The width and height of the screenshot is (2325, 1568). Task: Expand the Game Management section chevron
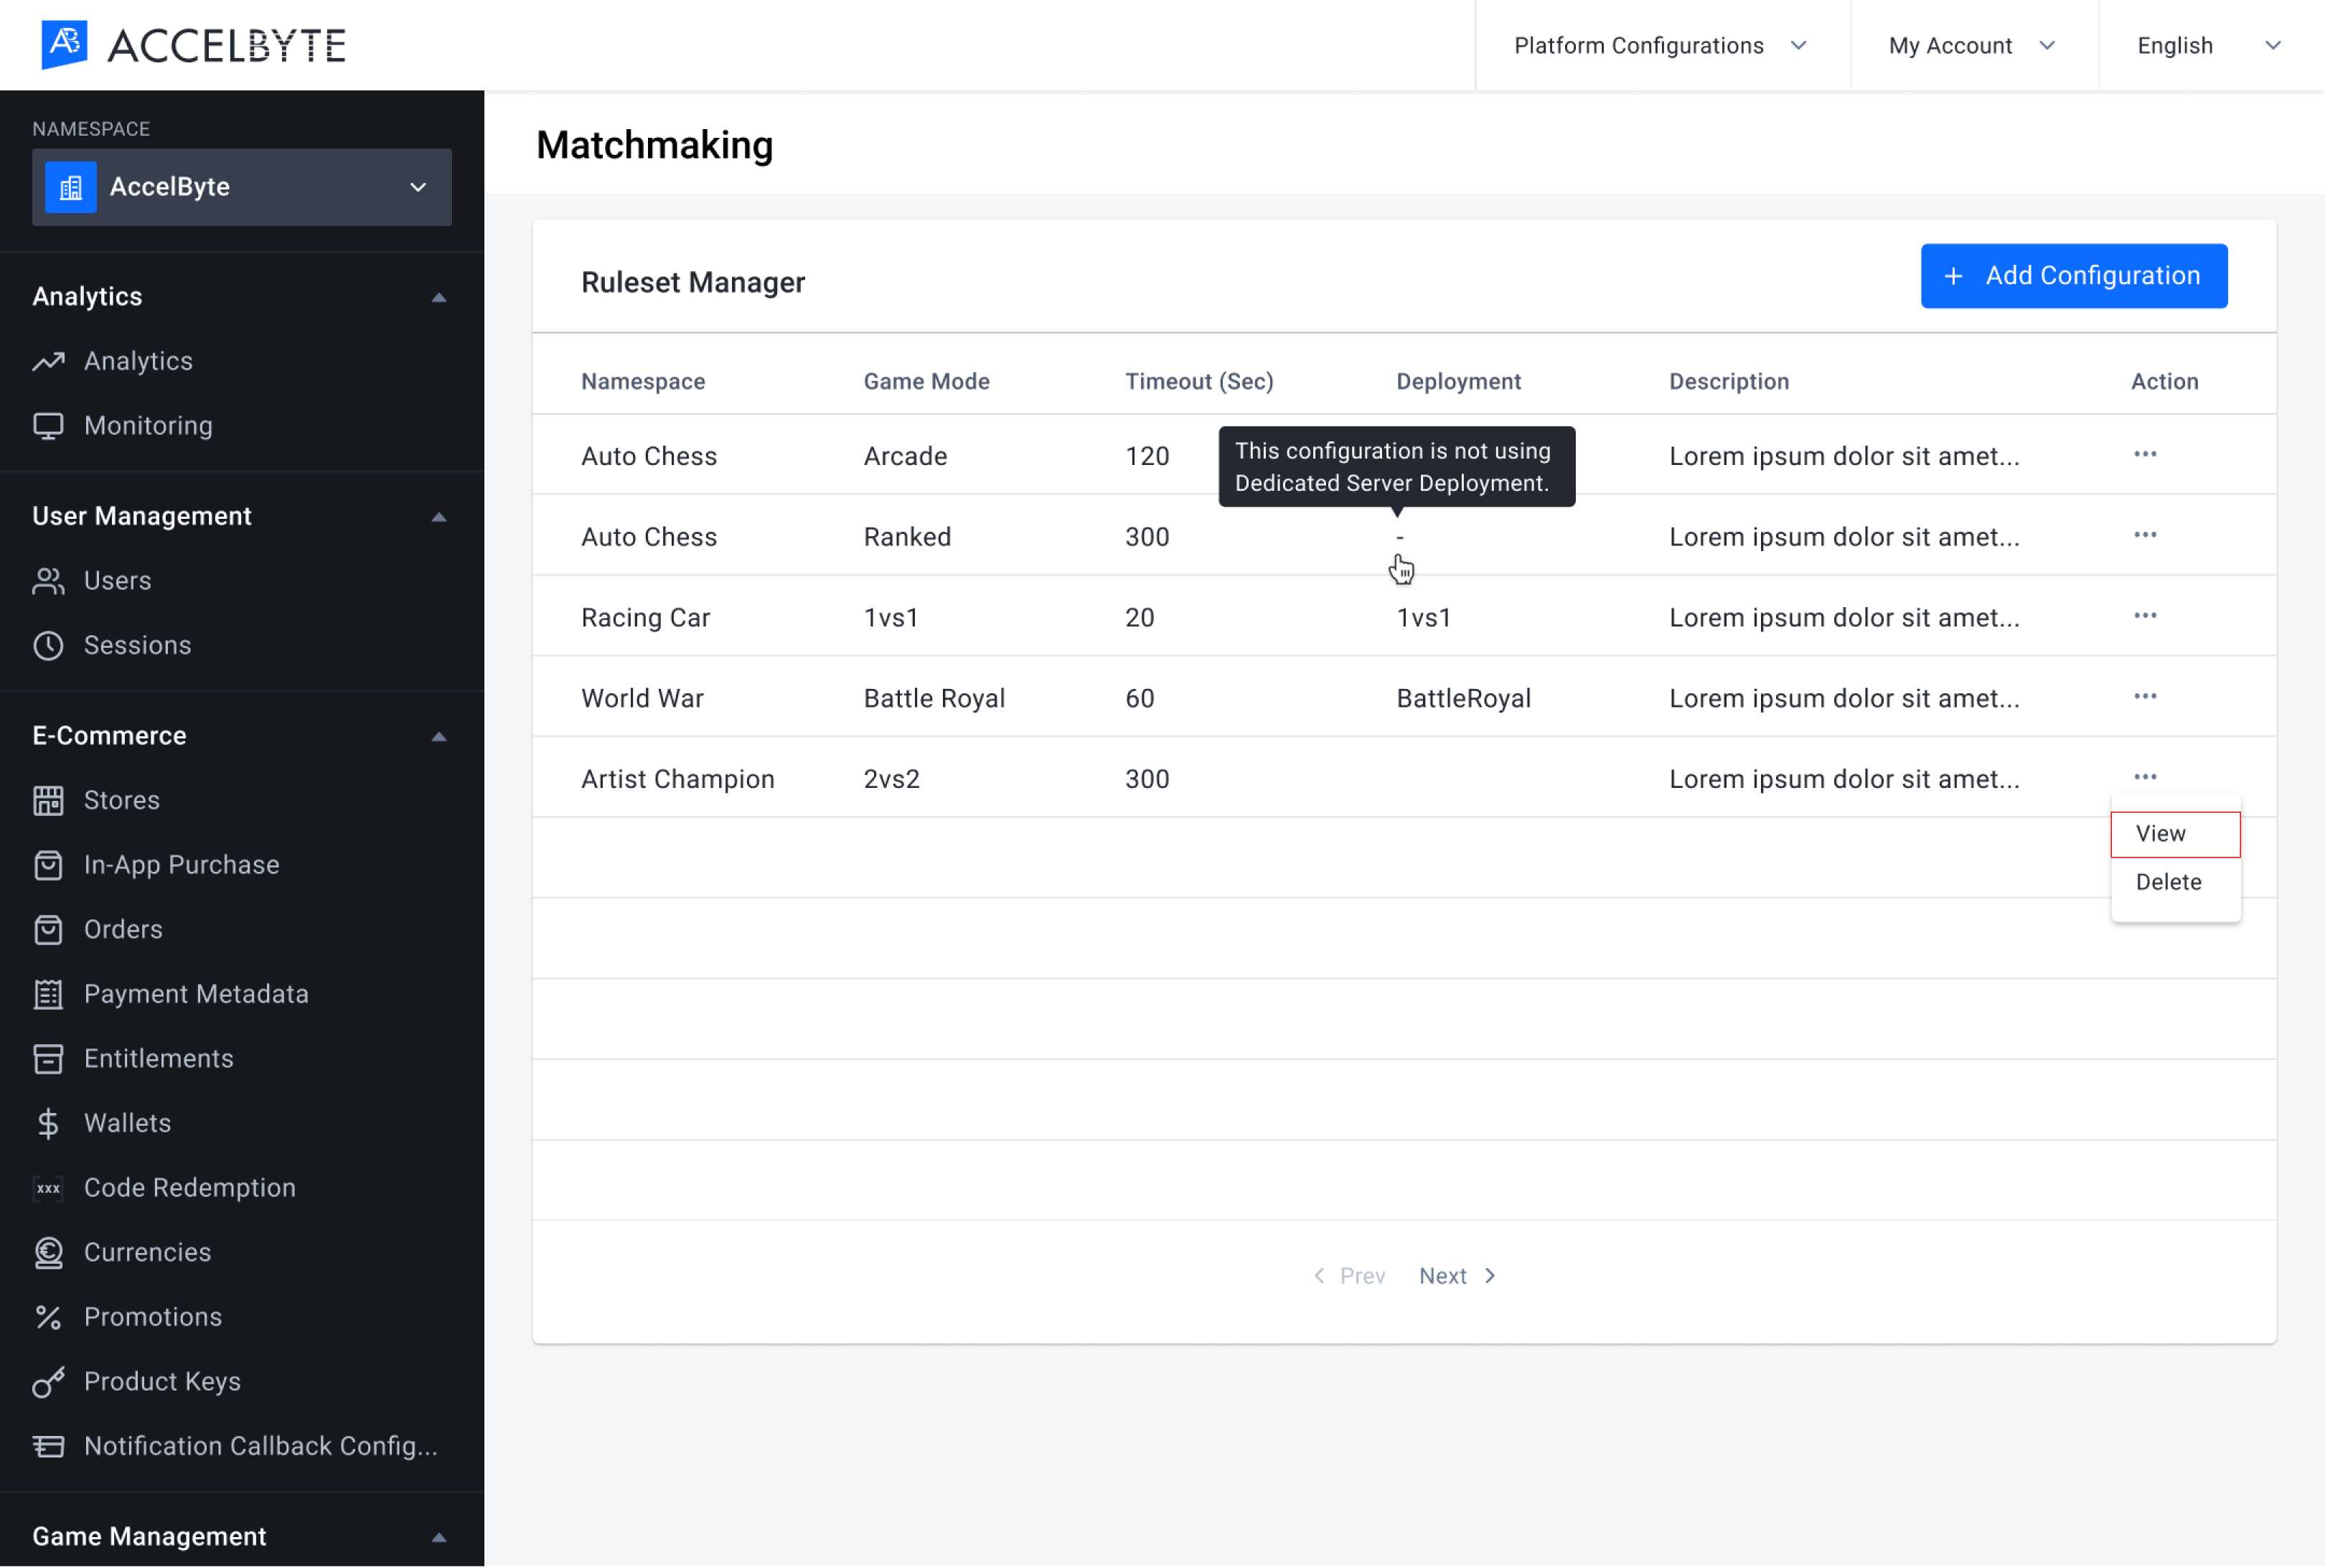(439, 1535)
